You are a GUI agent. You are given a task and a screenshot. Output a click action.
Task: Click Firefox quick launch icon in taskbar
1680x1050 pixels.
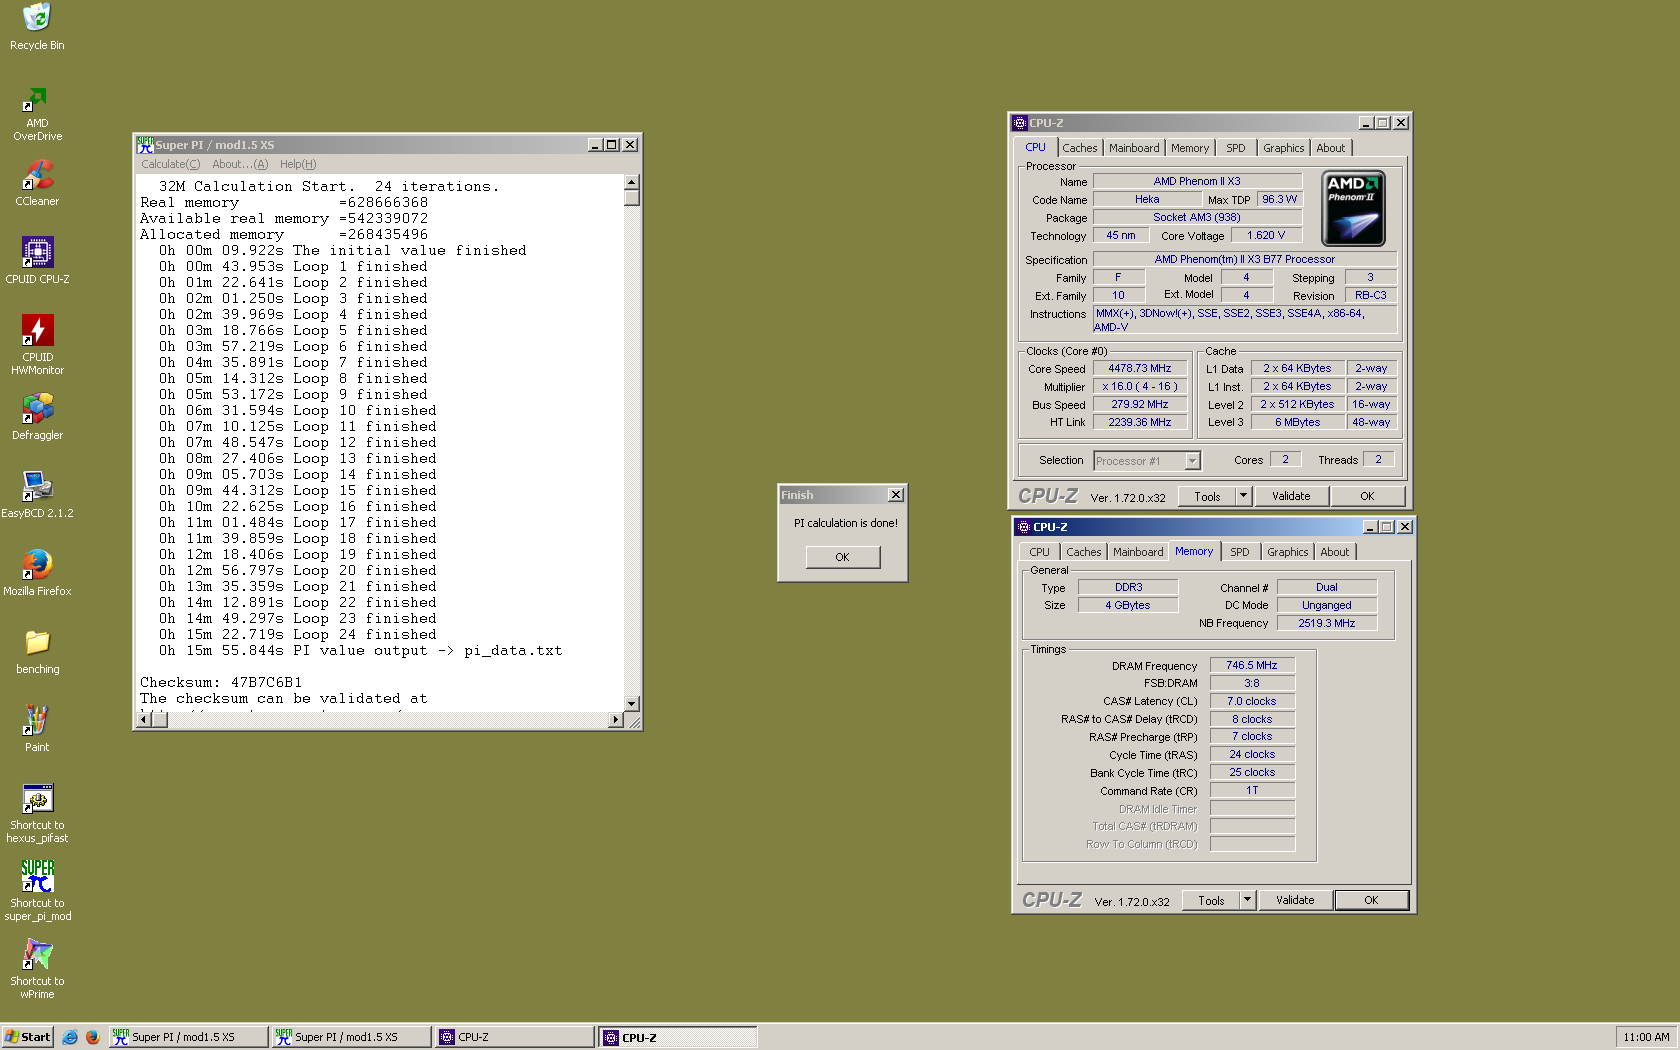point(92,1037)
